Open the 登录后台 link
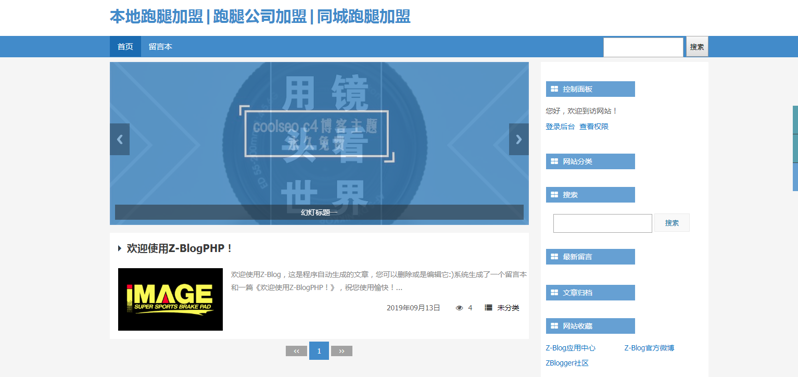This screenshot has height=377, width=798. (560, 127)
